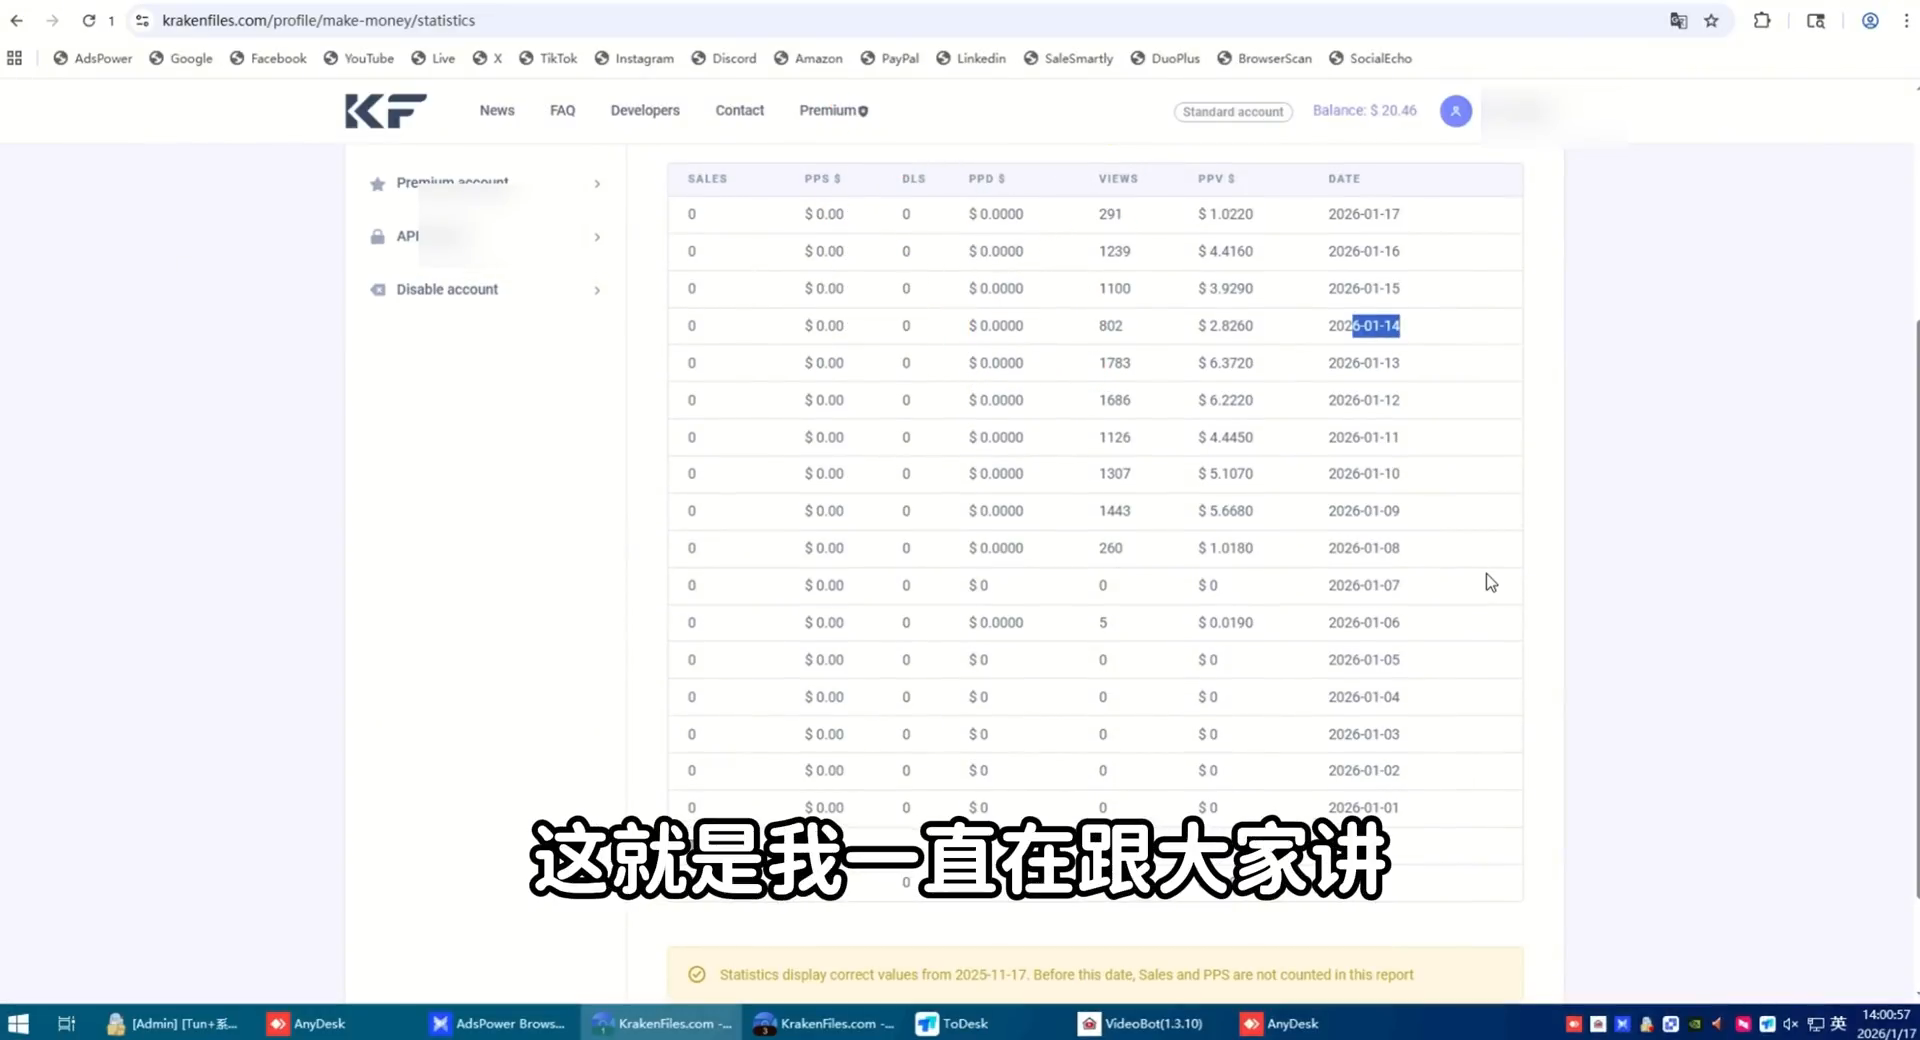The width and height of the screenshot is (1920, 1040).
Task: Switch to VideoBot(1.3.10) in taskbar
Action: [1141, 1023]
